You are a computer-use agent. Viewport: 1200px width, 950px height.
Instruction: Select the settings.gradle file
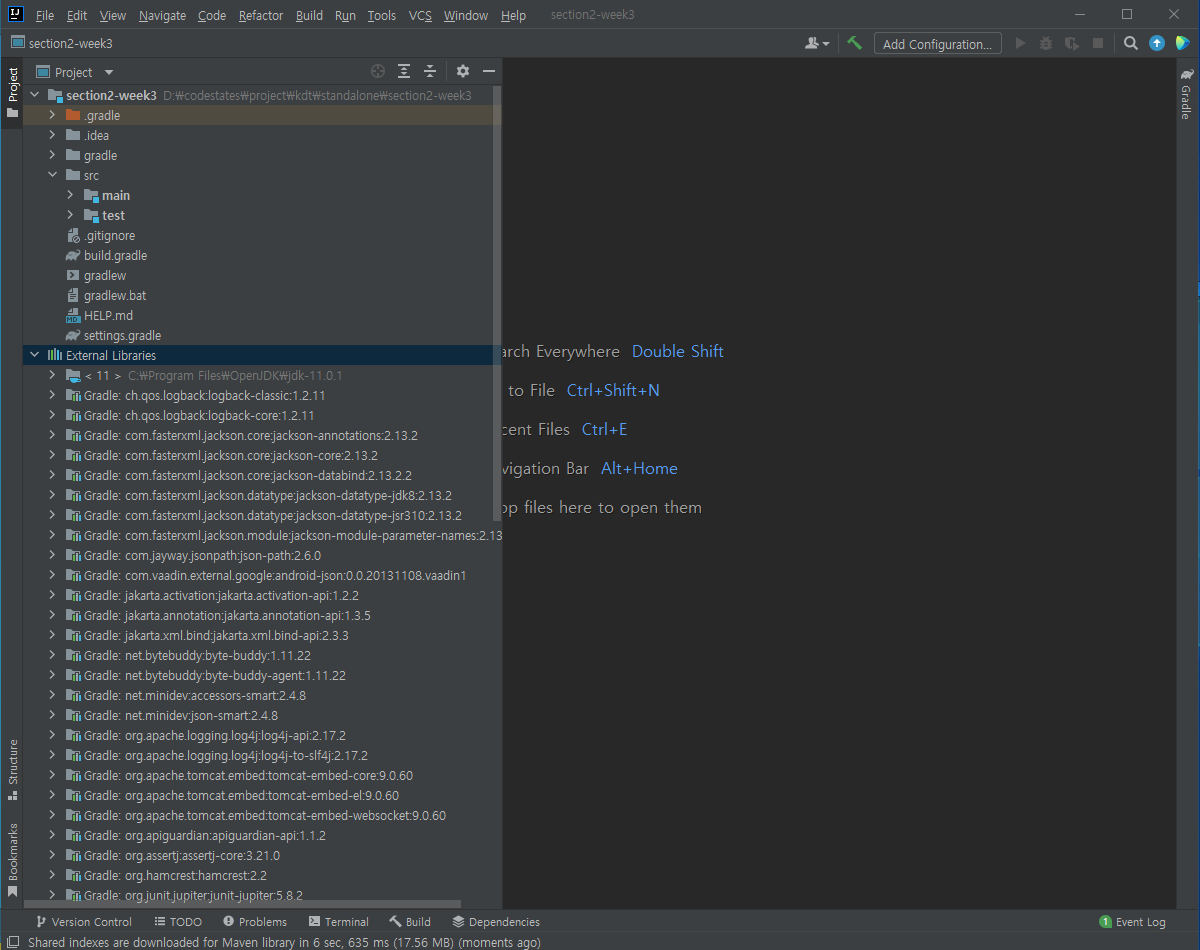(x=113, y=335)
